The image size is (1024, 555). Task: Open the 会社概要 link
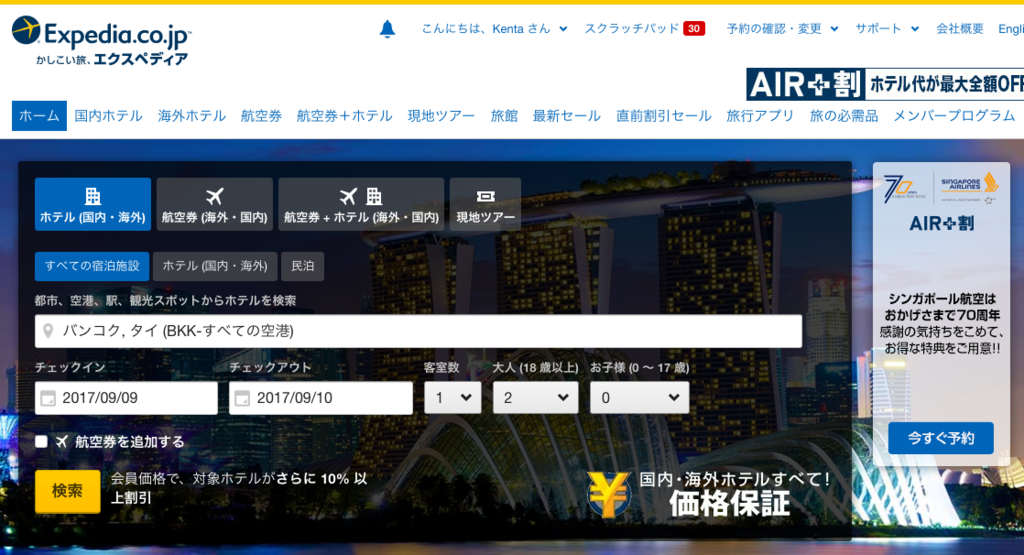[959, 29]
